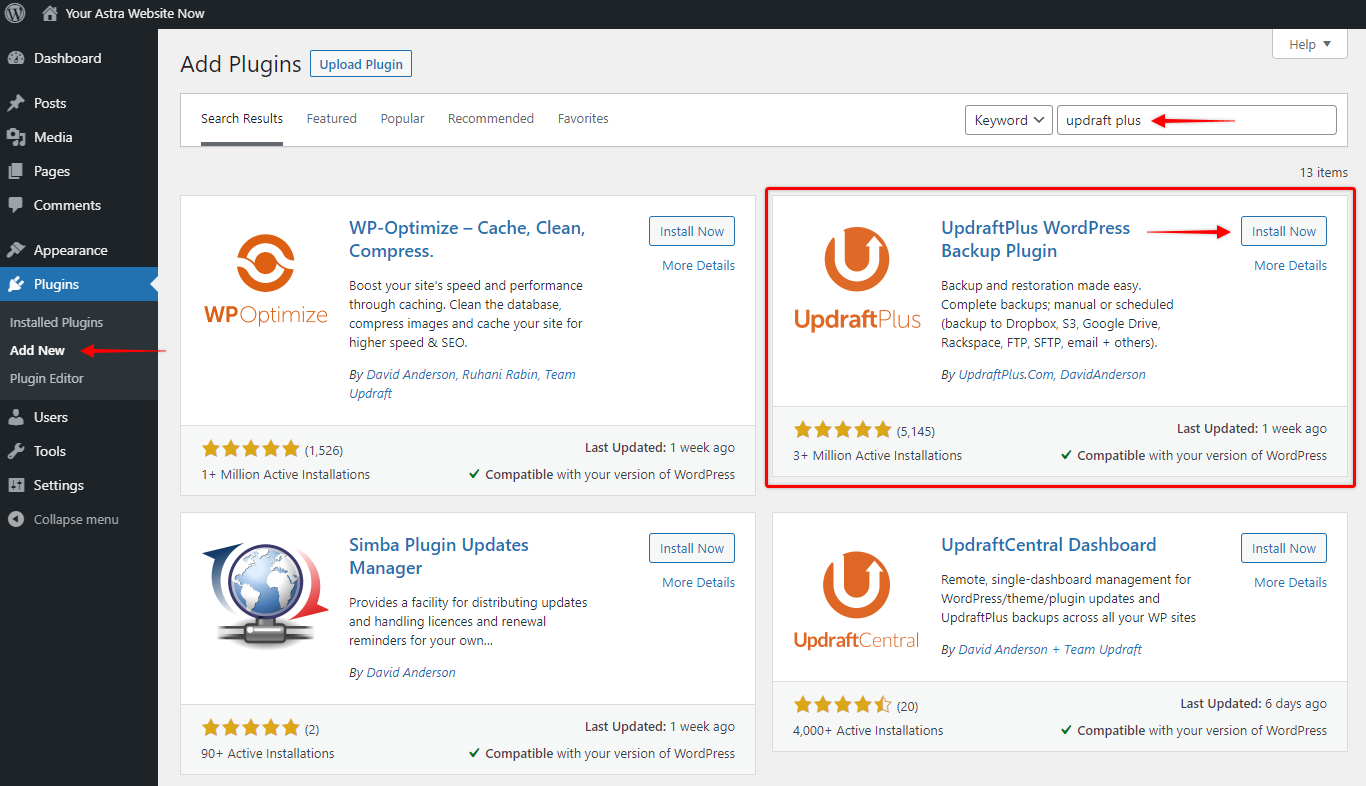This screenshot has width=1366, height=786.
Task: Click the home icon beside site name
Action: pyautogui.click(x=50, y=14)
